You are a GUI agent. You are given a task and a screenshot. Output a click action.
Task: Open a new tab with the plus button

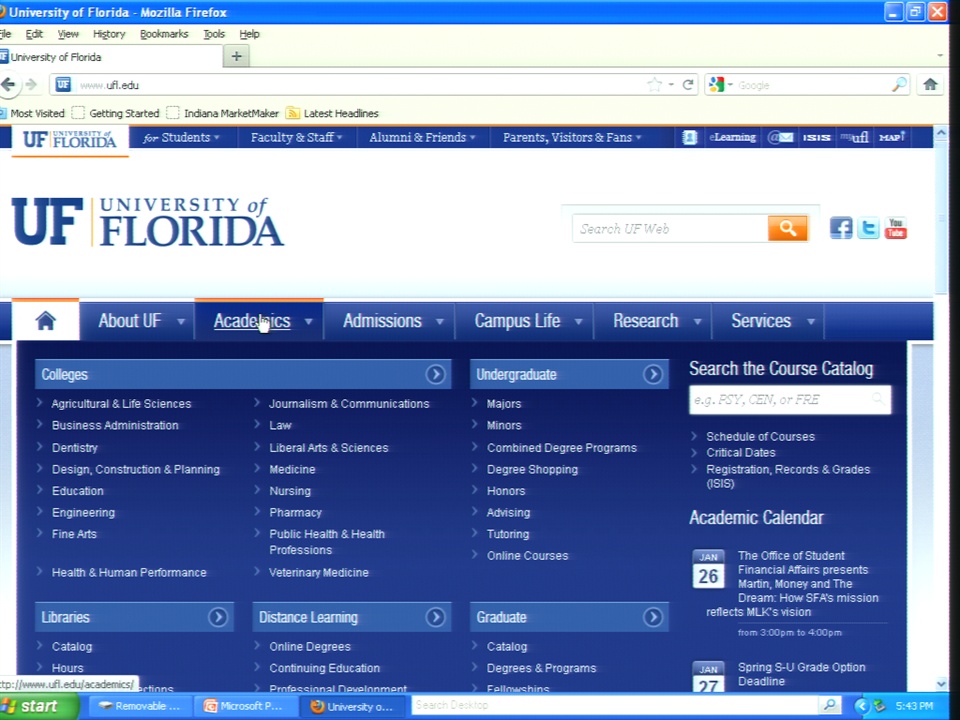click(x=236, y=57)
